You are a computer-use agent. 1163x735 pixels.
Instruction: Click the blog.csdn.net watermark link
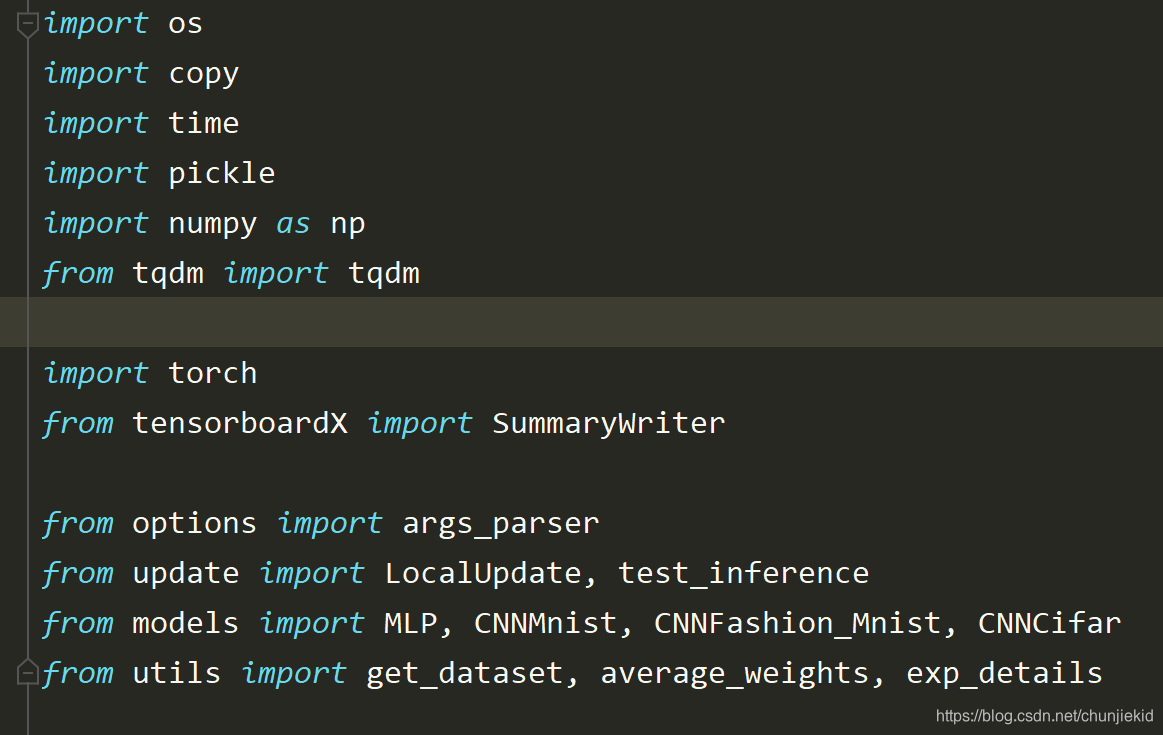coord(1044,716)
